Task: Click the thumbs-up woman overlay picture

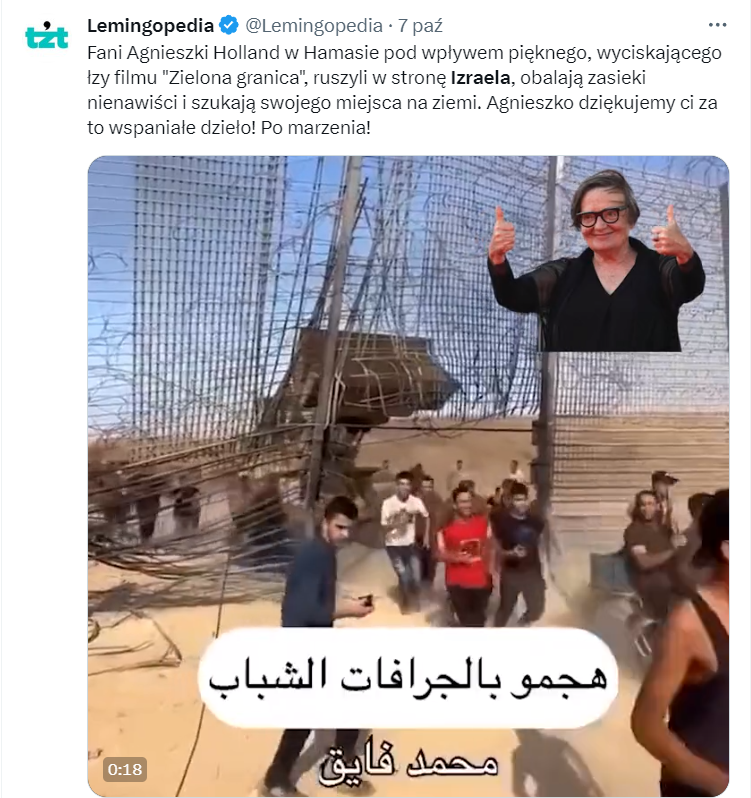Action: [597, 260]
